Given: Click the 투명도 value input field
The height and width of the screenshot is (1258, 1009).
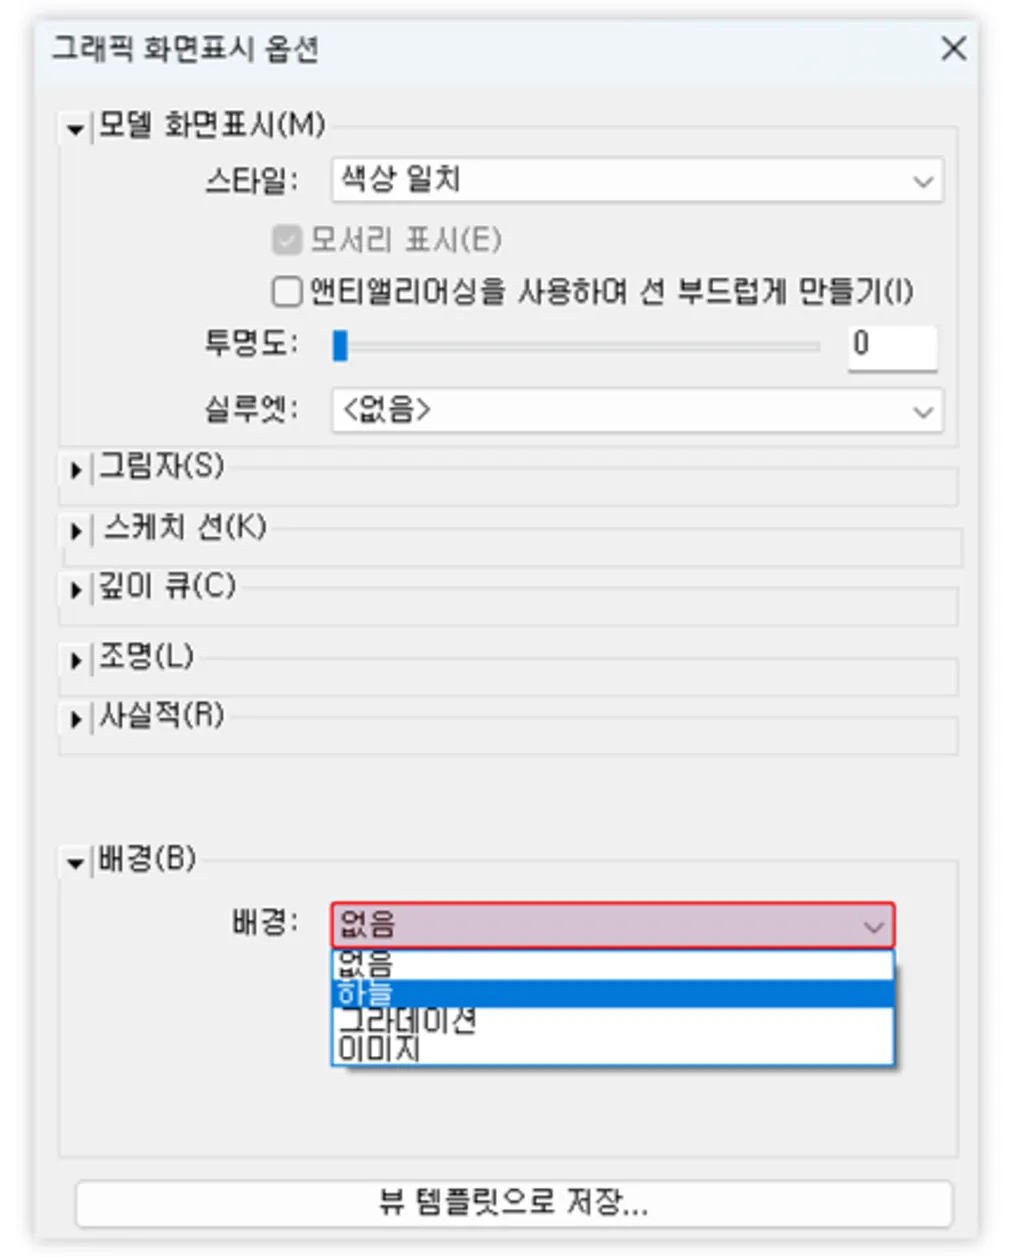Looking at the screenshot, I should [892, 346].
